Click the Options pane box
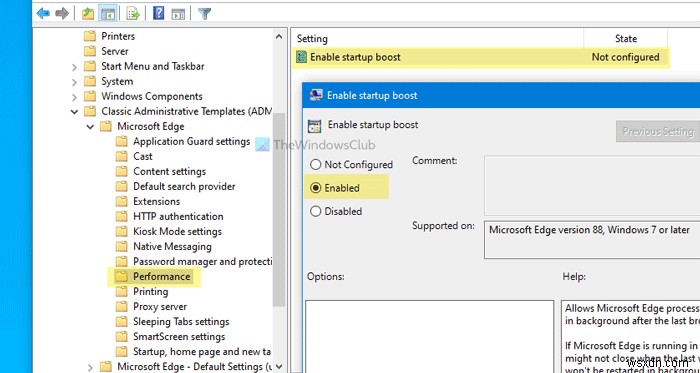Image resolution: width=700 pixels, height=373 pixels. [429, 336]
